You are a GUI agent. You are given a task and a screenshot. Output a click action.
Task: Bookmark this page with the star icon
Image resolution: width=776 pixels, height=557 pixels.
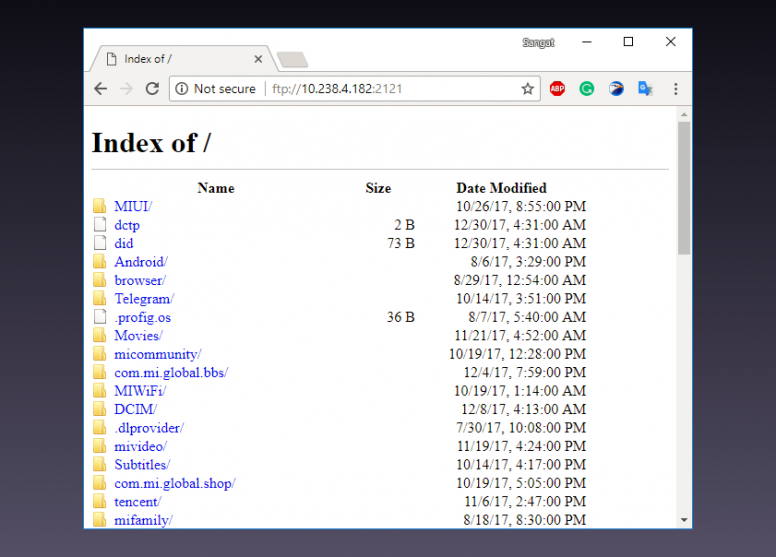click(527, 89)
